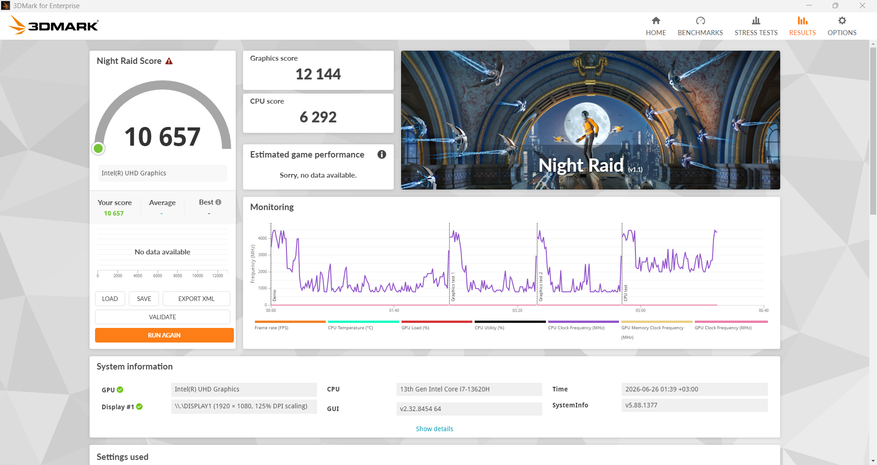The width and height of the screenshot is (877, 465).
Task: Click the vertical scrollbar on the right
Action: coord(873,129)
